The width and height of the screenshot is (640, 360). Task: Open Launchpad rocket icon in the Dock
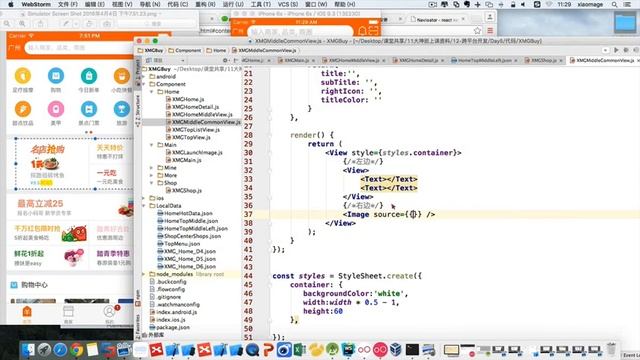coord(44,350)
